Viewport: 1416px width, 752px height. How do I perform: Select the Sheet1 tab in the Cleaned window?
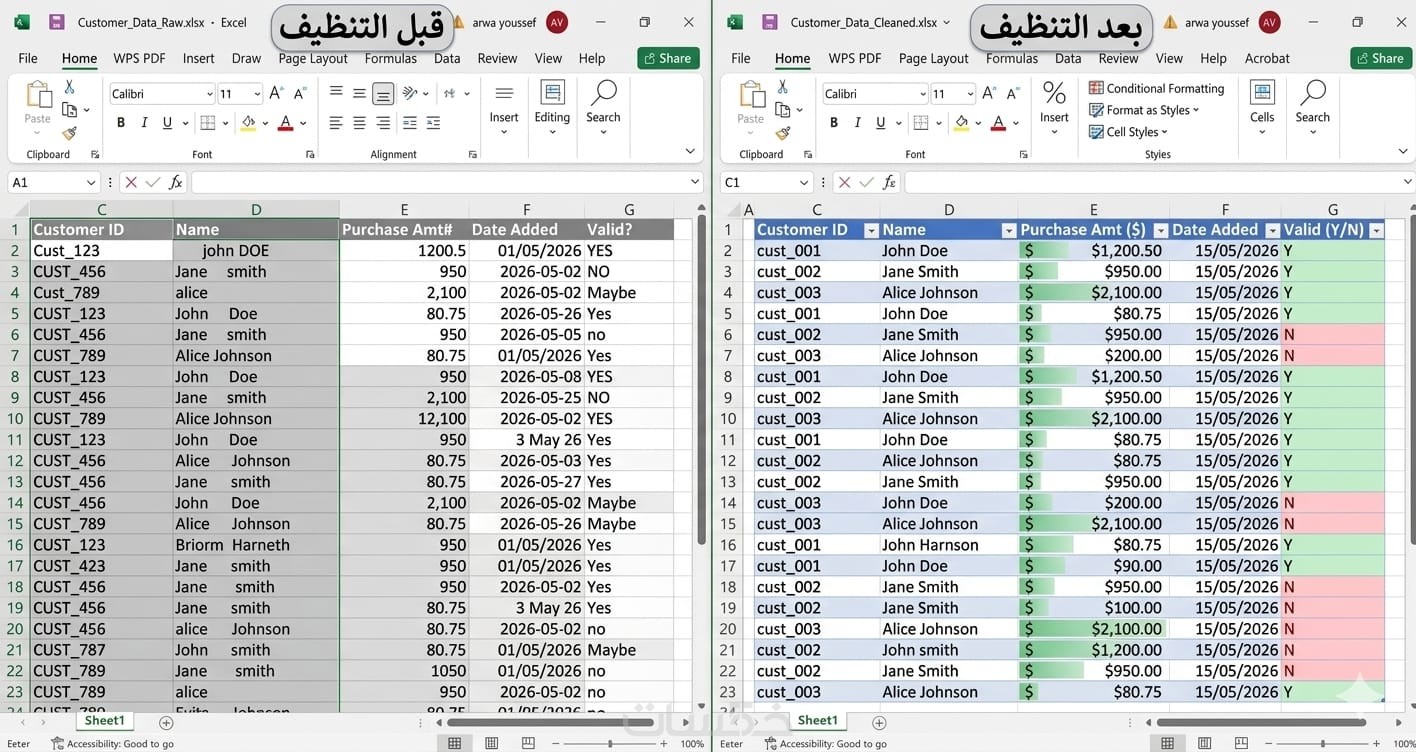coord(817,721)
